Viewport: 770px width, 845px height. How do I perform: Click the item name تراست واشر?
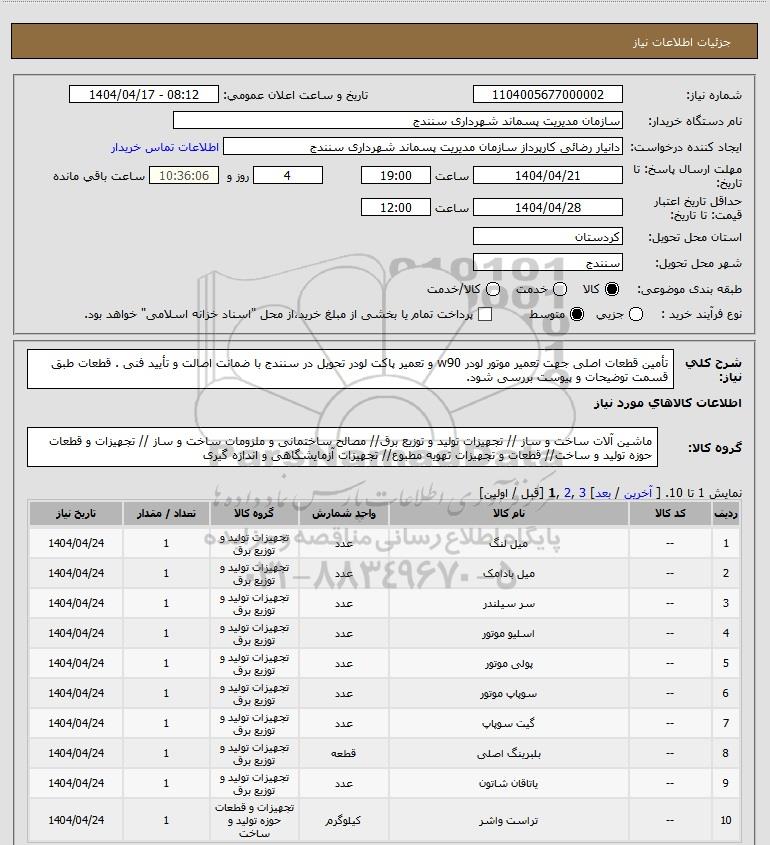click(509, 821)
